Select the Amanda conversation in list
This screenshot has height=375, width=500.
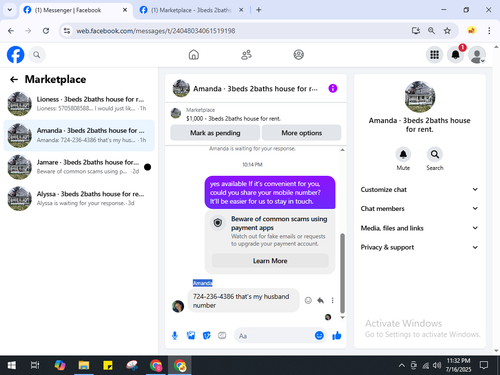(x=79, y=135)
